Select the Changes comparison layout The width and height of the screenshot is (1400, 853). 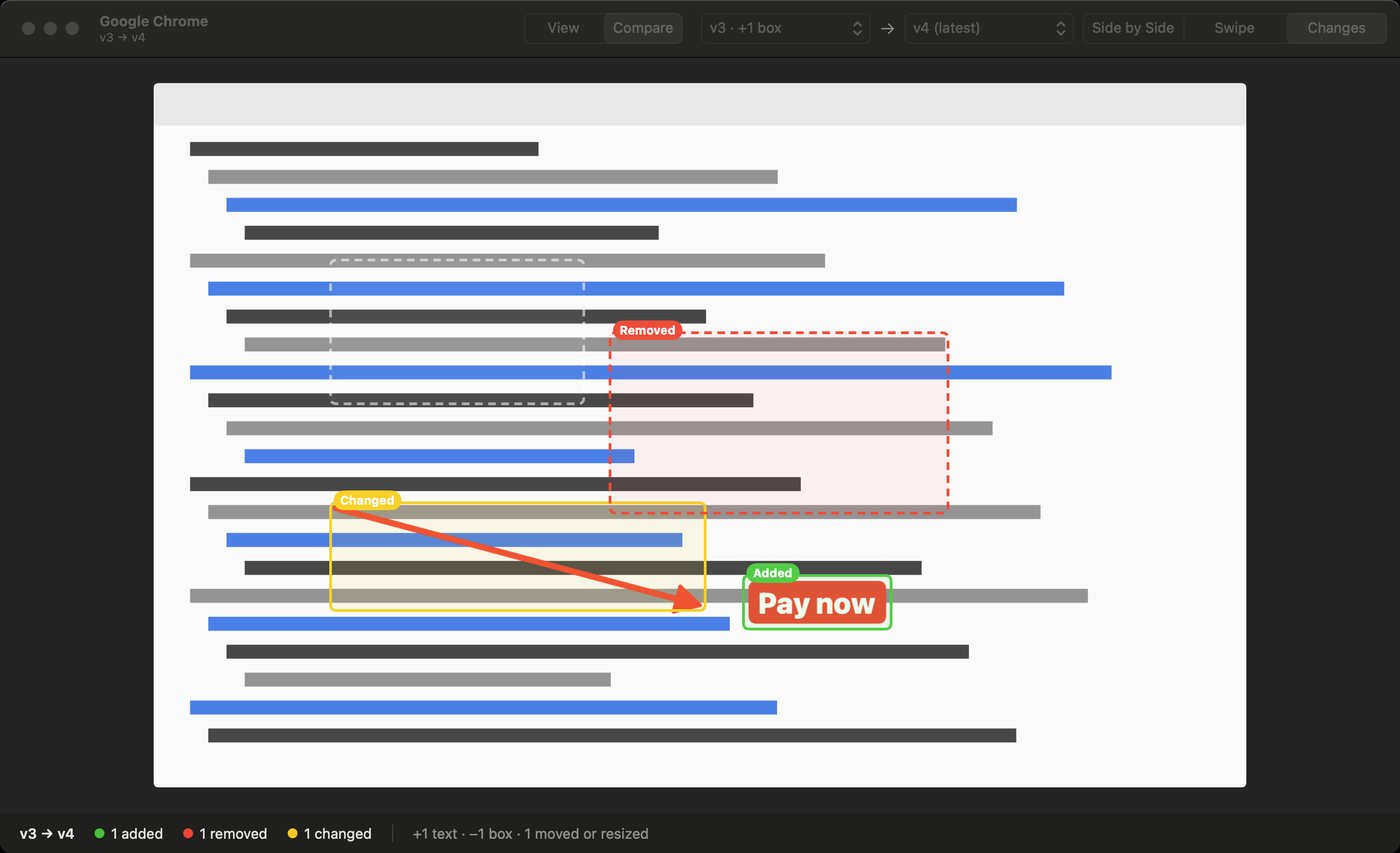pyautogui.click(x=1336, y=28)
